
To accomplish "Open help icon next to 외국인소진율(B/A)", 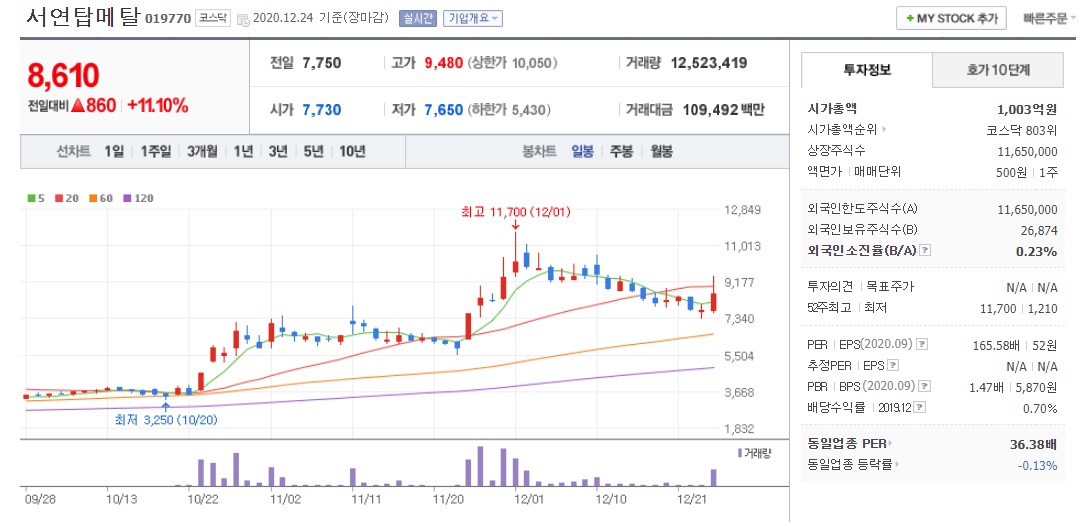I will pos(925,250).
